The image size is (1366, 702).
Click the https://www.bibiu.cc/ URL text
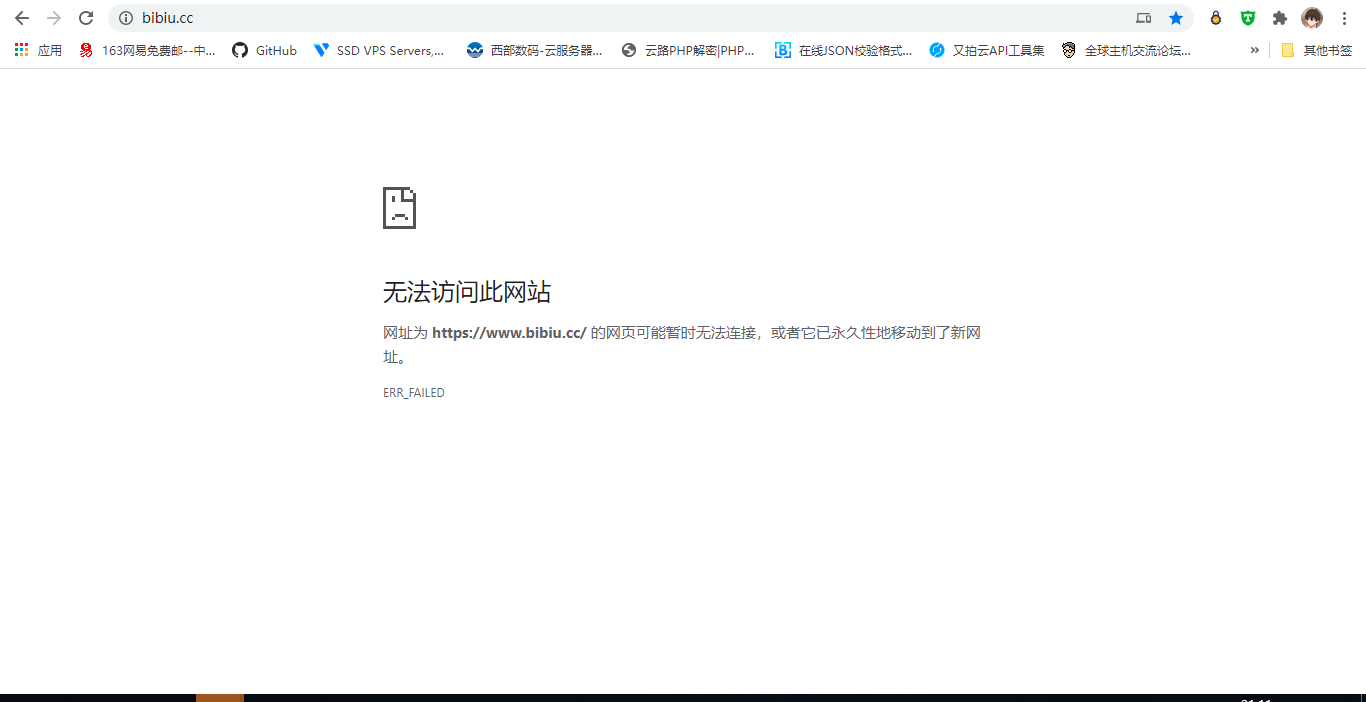click(x=509, y=333)
